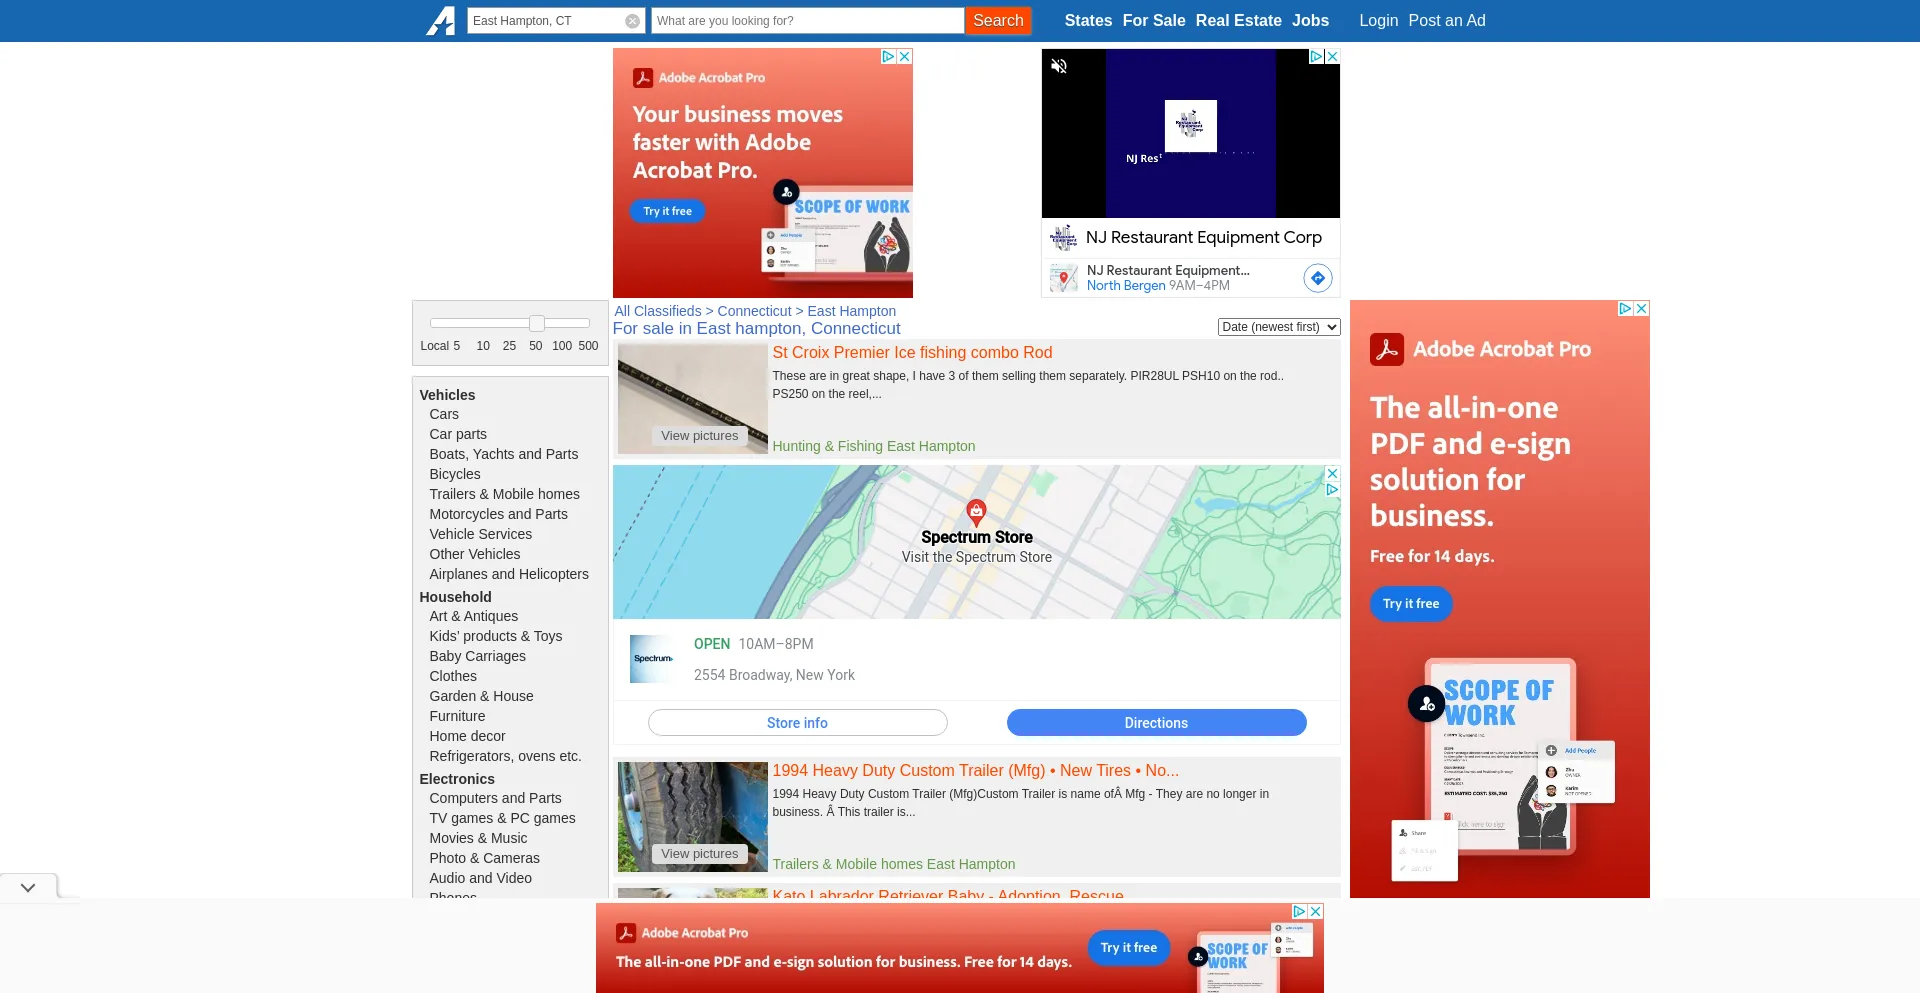Image resolution: width=1920 pixels, height=993 pixels.
Task: Select Baby Carriages category
Action: click(x=477, y=656)
